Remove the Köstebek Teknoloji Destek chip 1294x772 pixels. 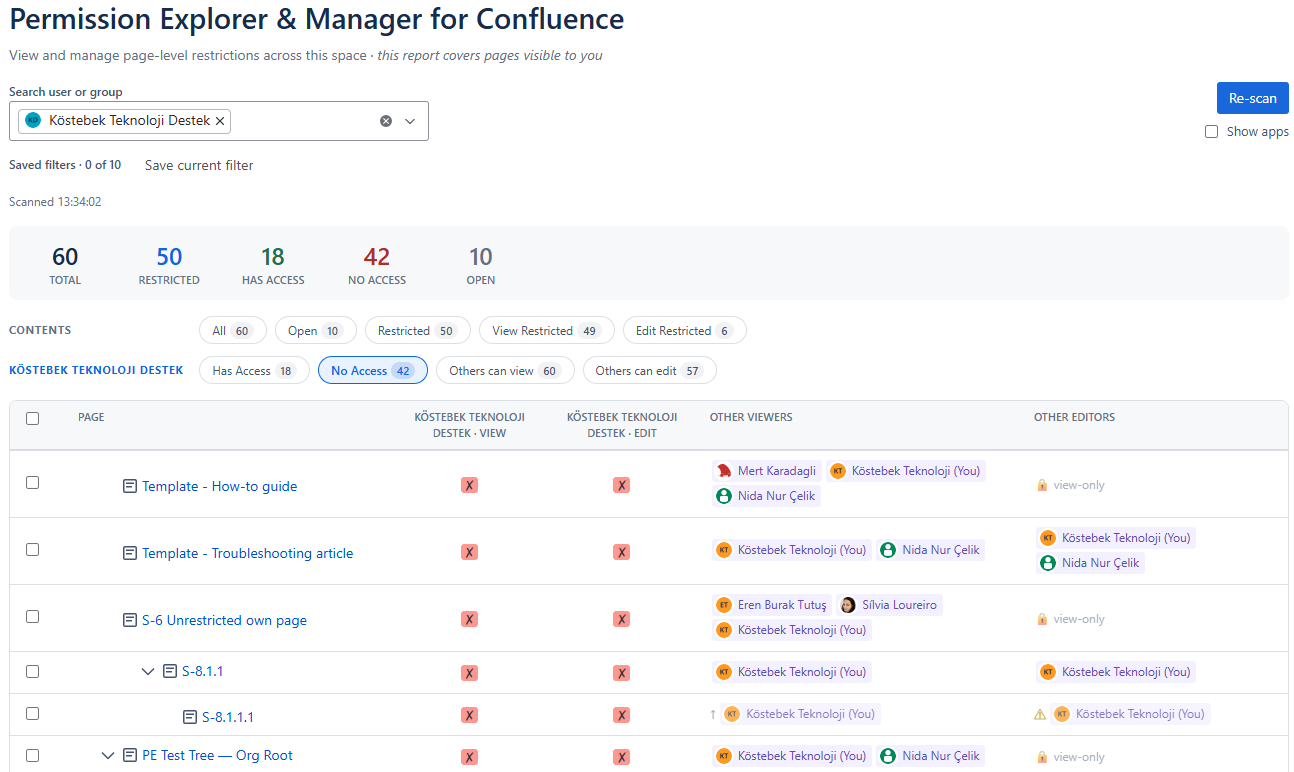click(220, 121)
